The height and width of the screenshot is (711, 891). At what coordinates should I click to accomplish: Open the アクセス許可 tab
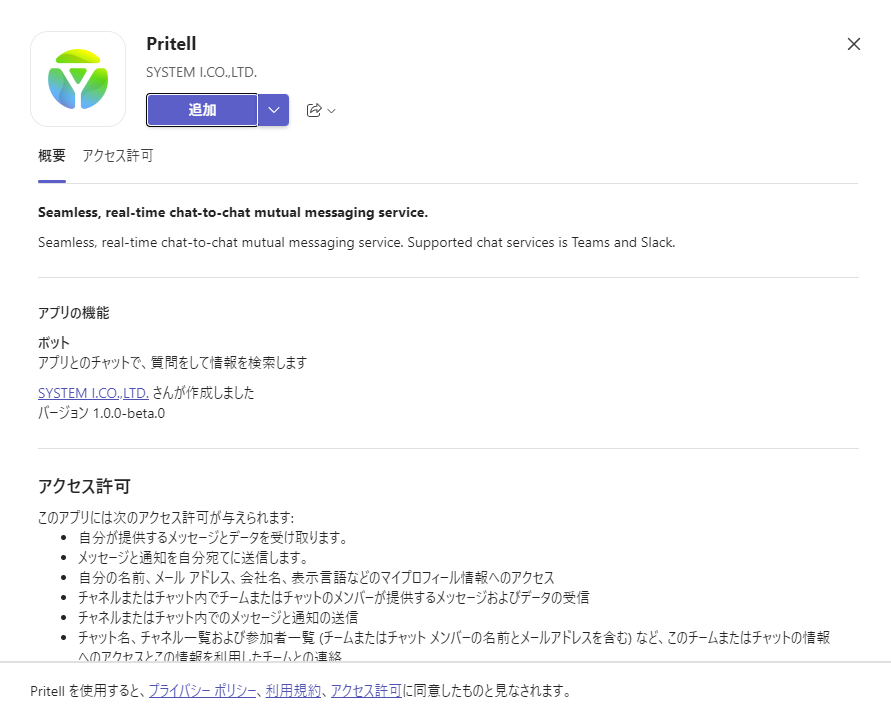click(x=118, y=156)
